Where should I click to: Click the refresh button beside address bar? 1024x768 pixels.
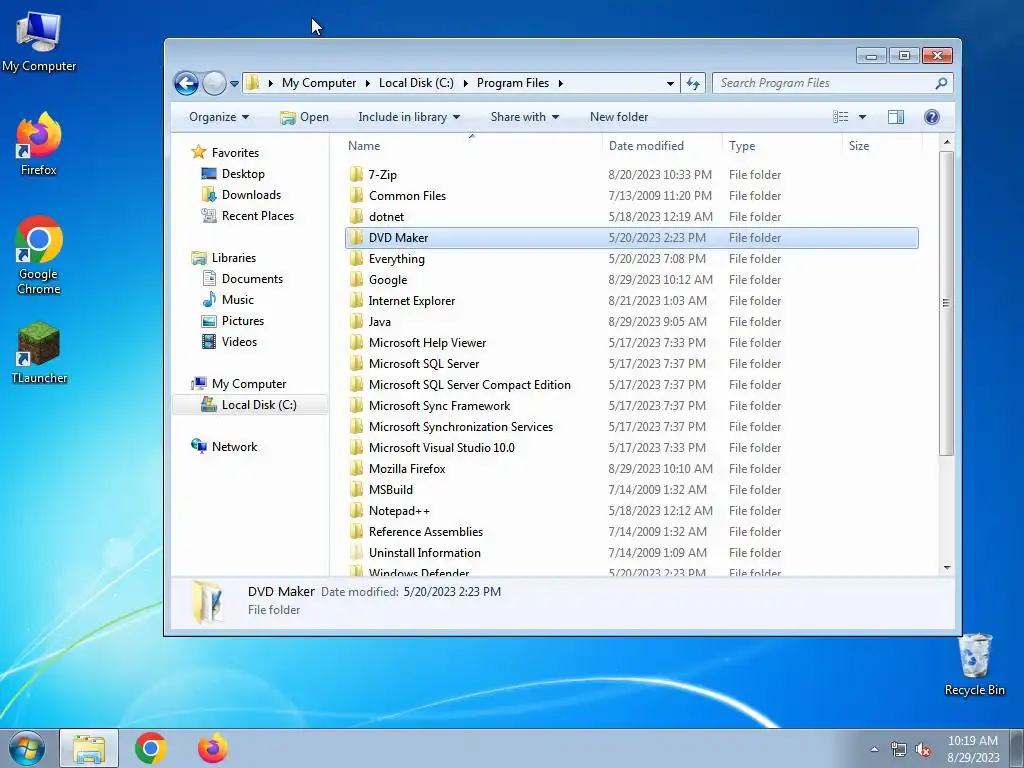point(693,83)
